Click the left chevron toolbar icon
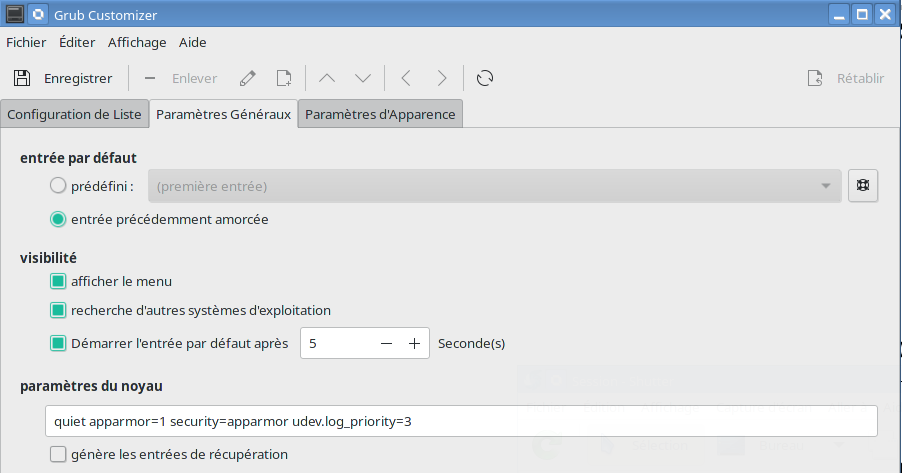This screenshot has width=902, height=473. (x=406, y=78)
